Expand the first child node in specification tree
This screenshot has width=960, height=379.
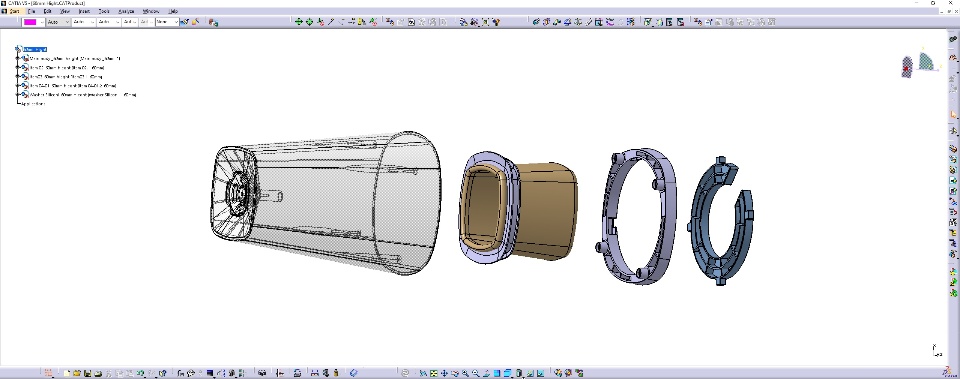point(18,58)
